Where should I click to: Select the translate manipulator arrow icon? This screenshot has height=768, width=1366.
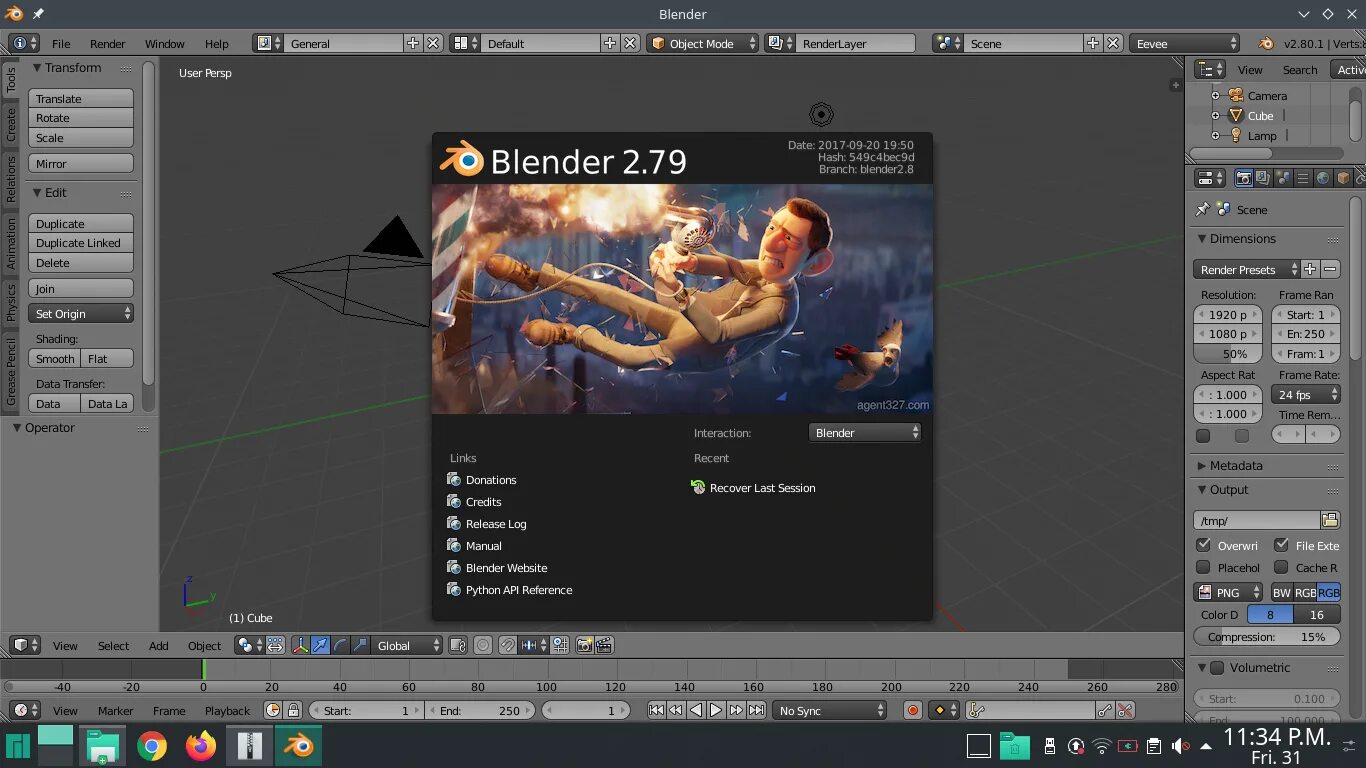click(320, 645)
